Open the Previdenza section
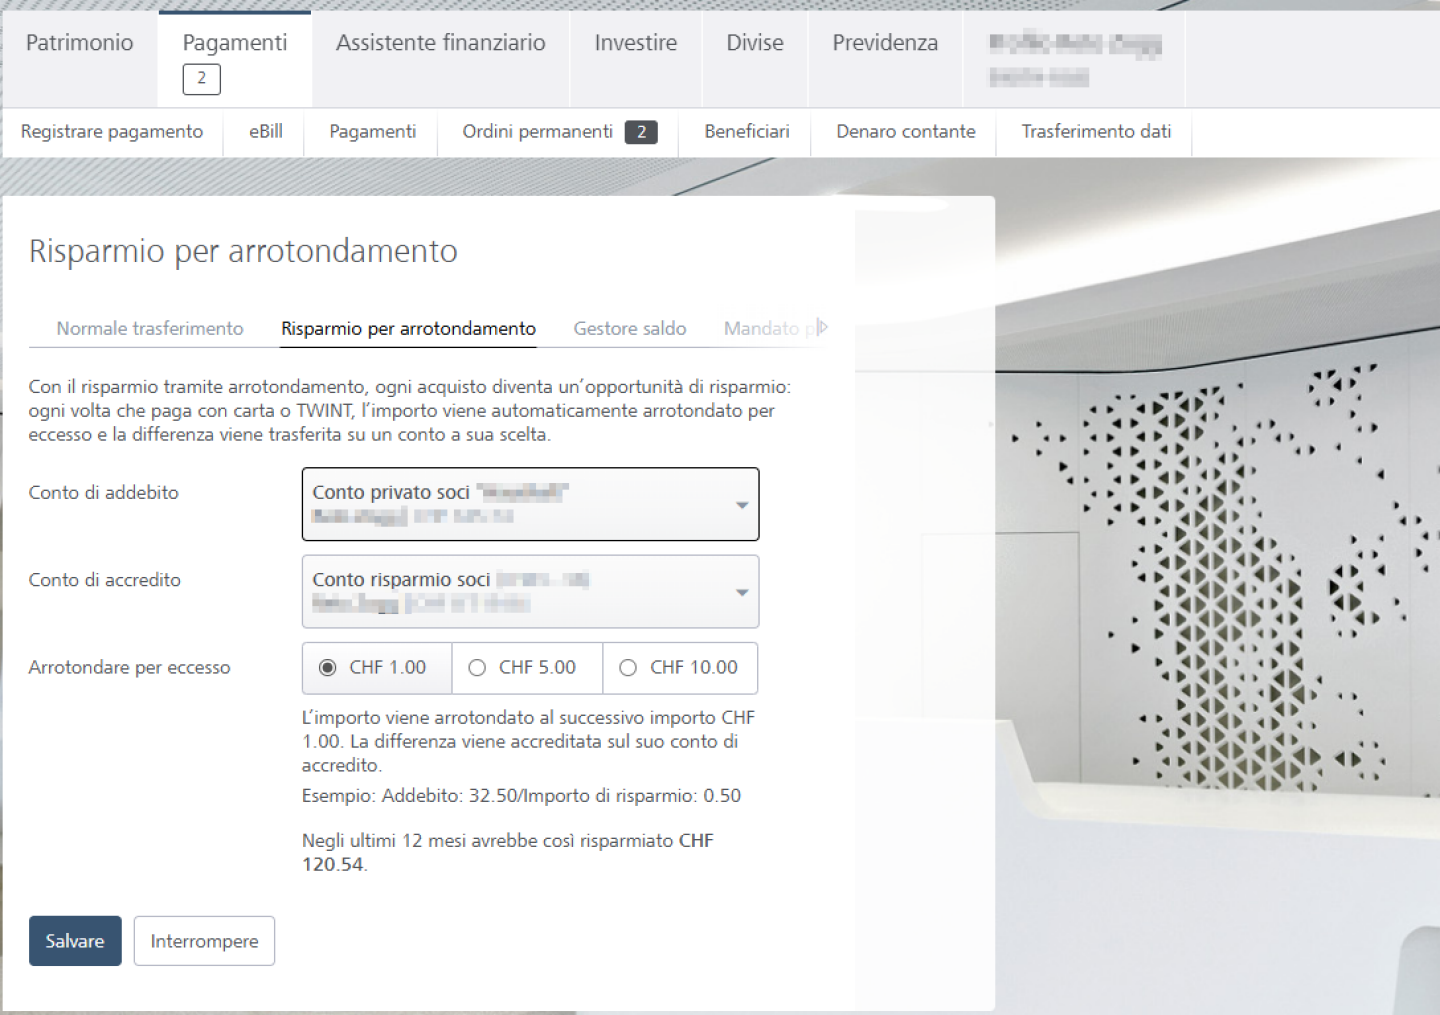 [x=884, y=43]
